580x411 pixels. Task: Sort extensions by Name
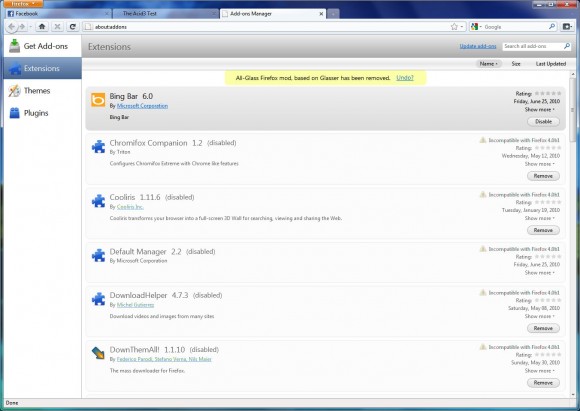pyautogui.click(x=488, y=64)
